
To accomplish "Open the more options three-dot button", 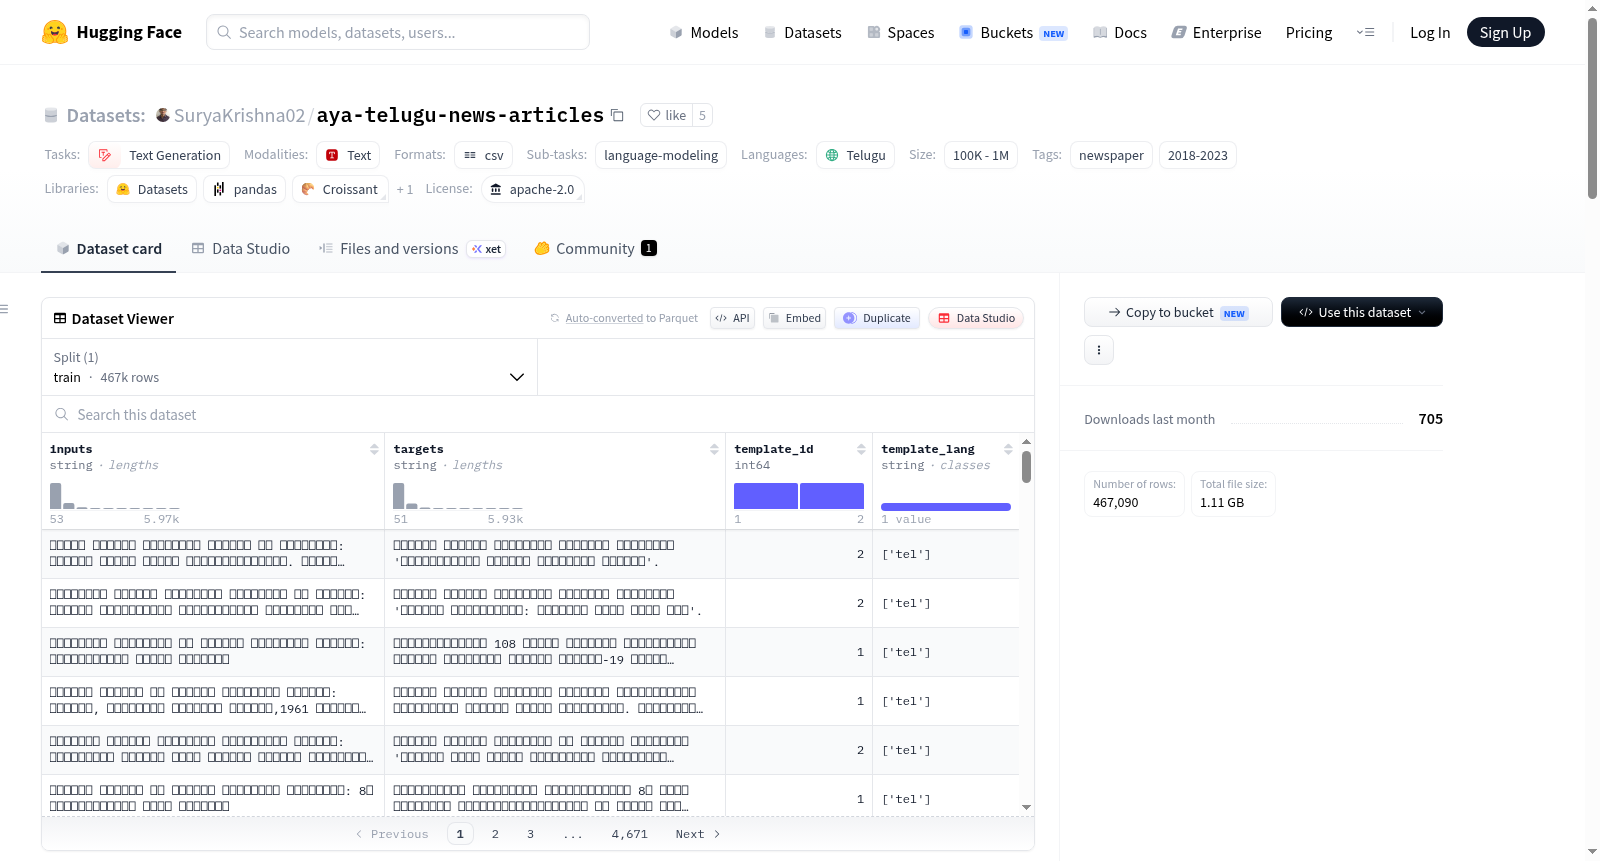I will pos(1099,350).
